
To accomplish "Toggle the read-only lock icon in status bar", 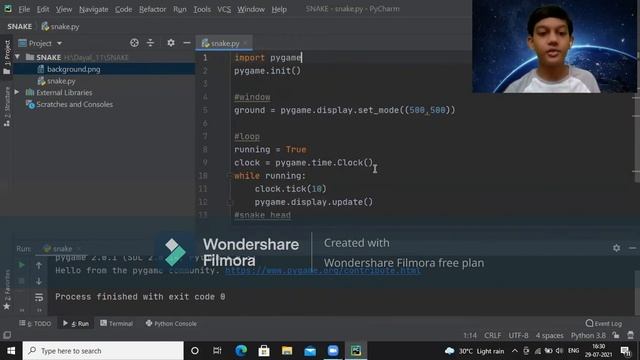I will click(x=616, y=336).
